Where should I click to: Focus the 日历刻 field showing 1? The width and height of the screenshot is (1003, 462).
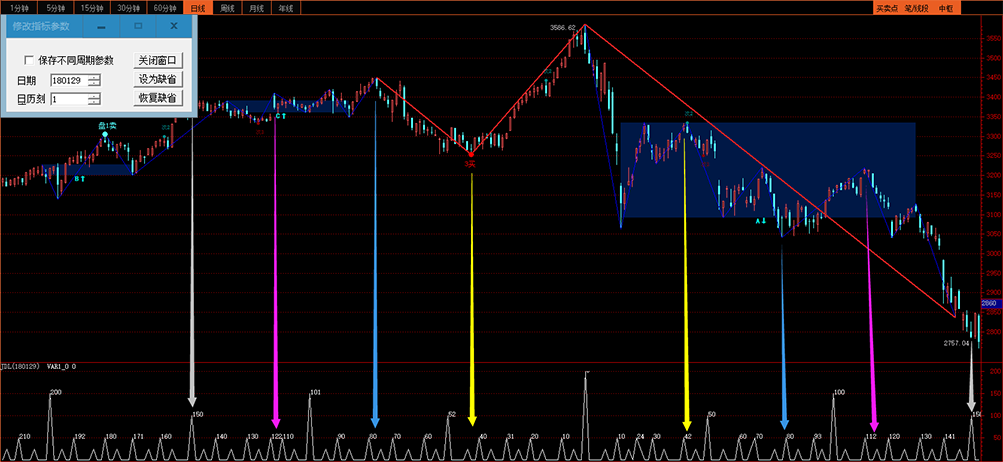[x=69, y=99]
